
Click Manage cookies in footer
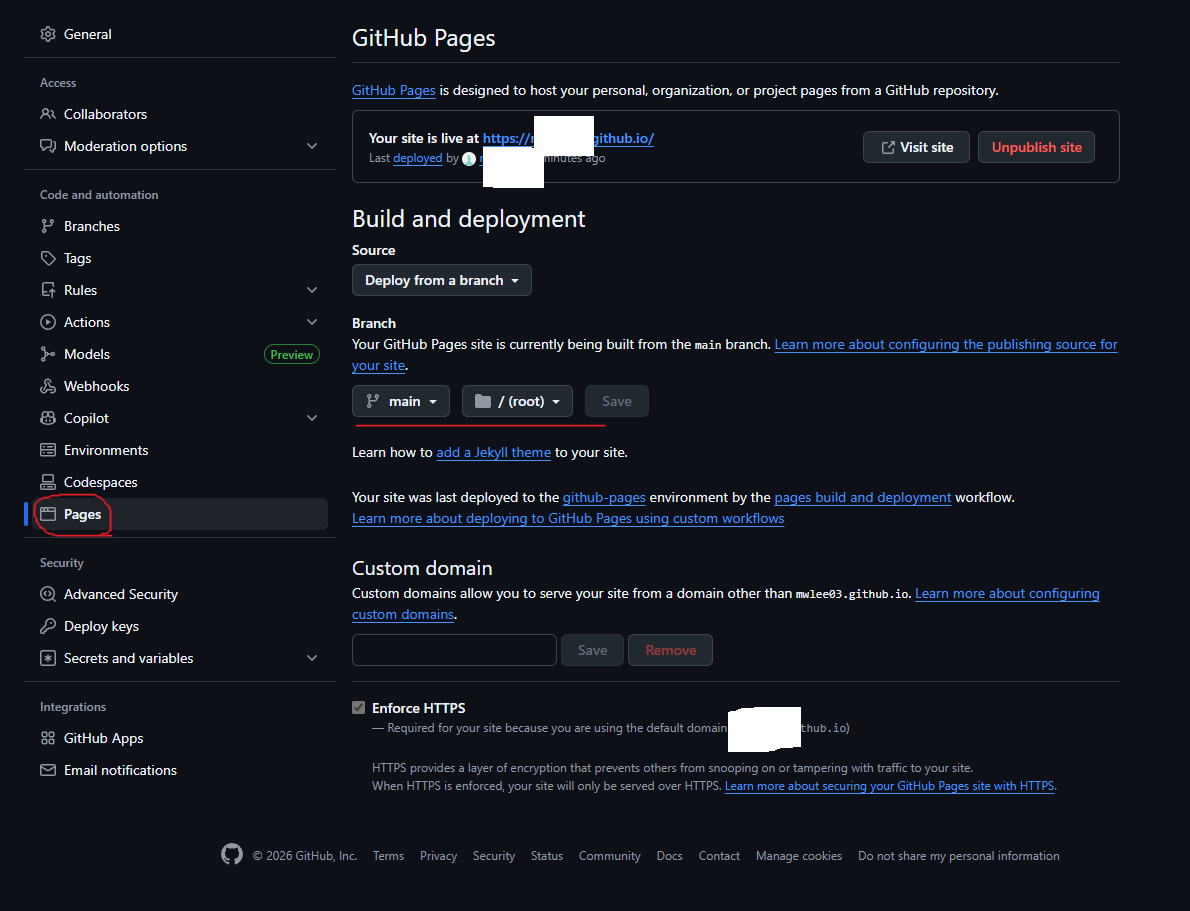[799, 856]
